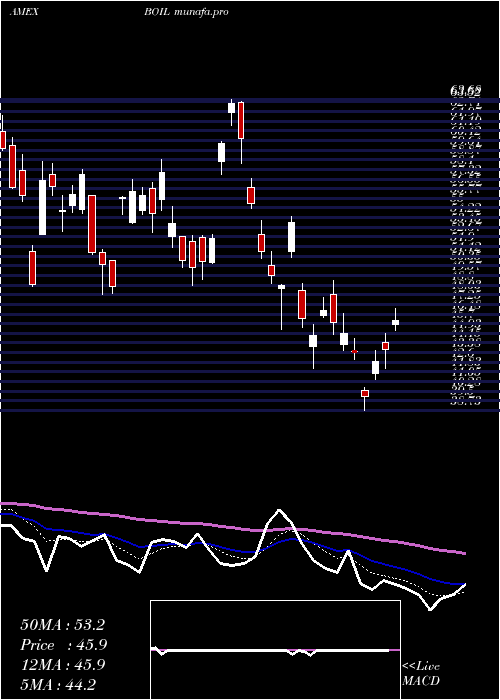Select the 12MA : 45.9 label

(62, 665)
